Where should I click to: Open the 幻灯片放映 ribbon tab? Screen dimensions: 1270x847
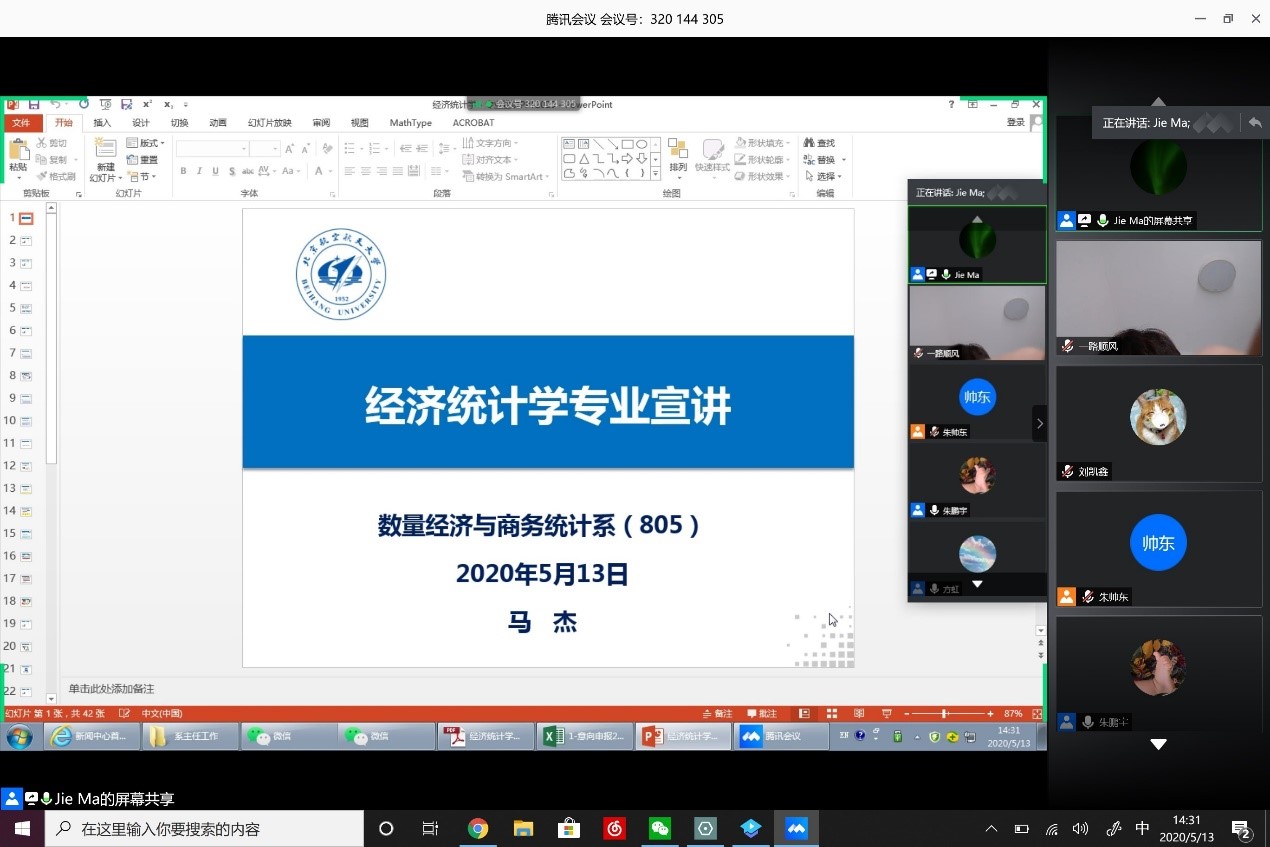269,123
